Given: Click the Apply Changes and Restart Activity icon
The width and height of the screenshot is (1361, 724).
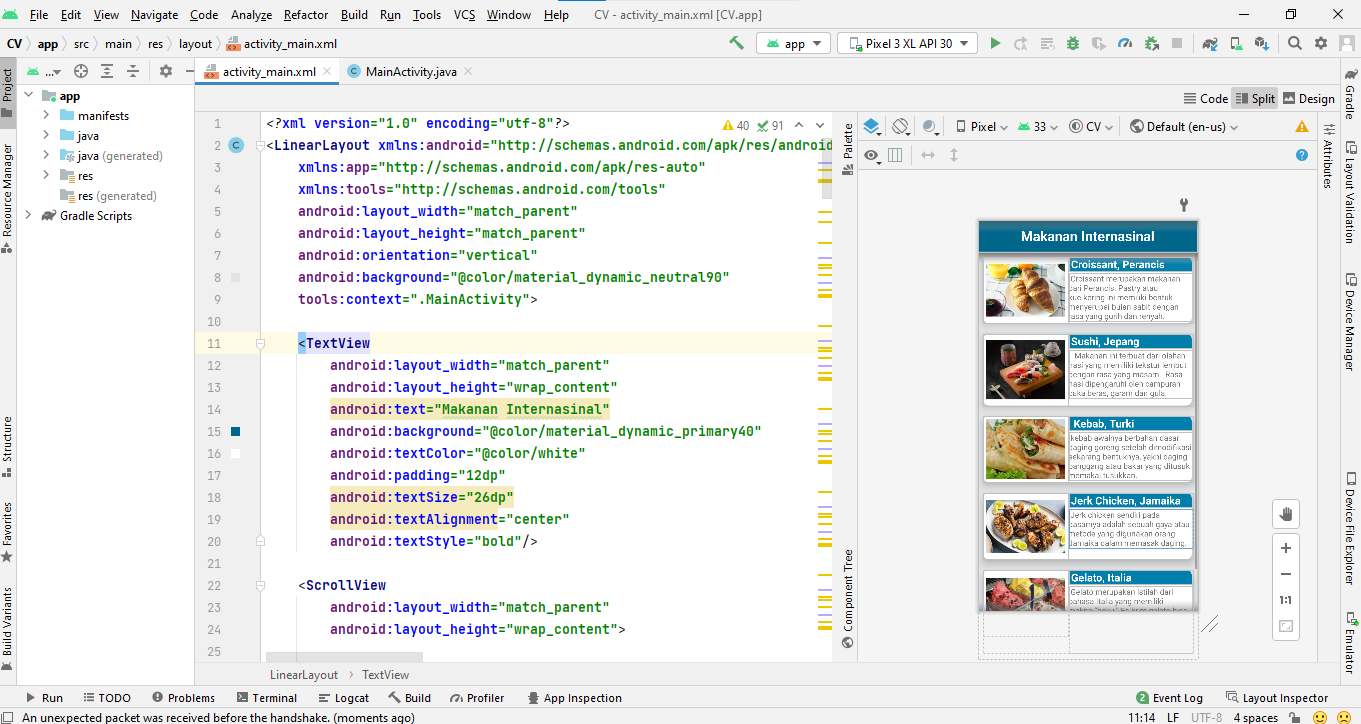Looking at the screenshot, I should tap(1021, 44).
